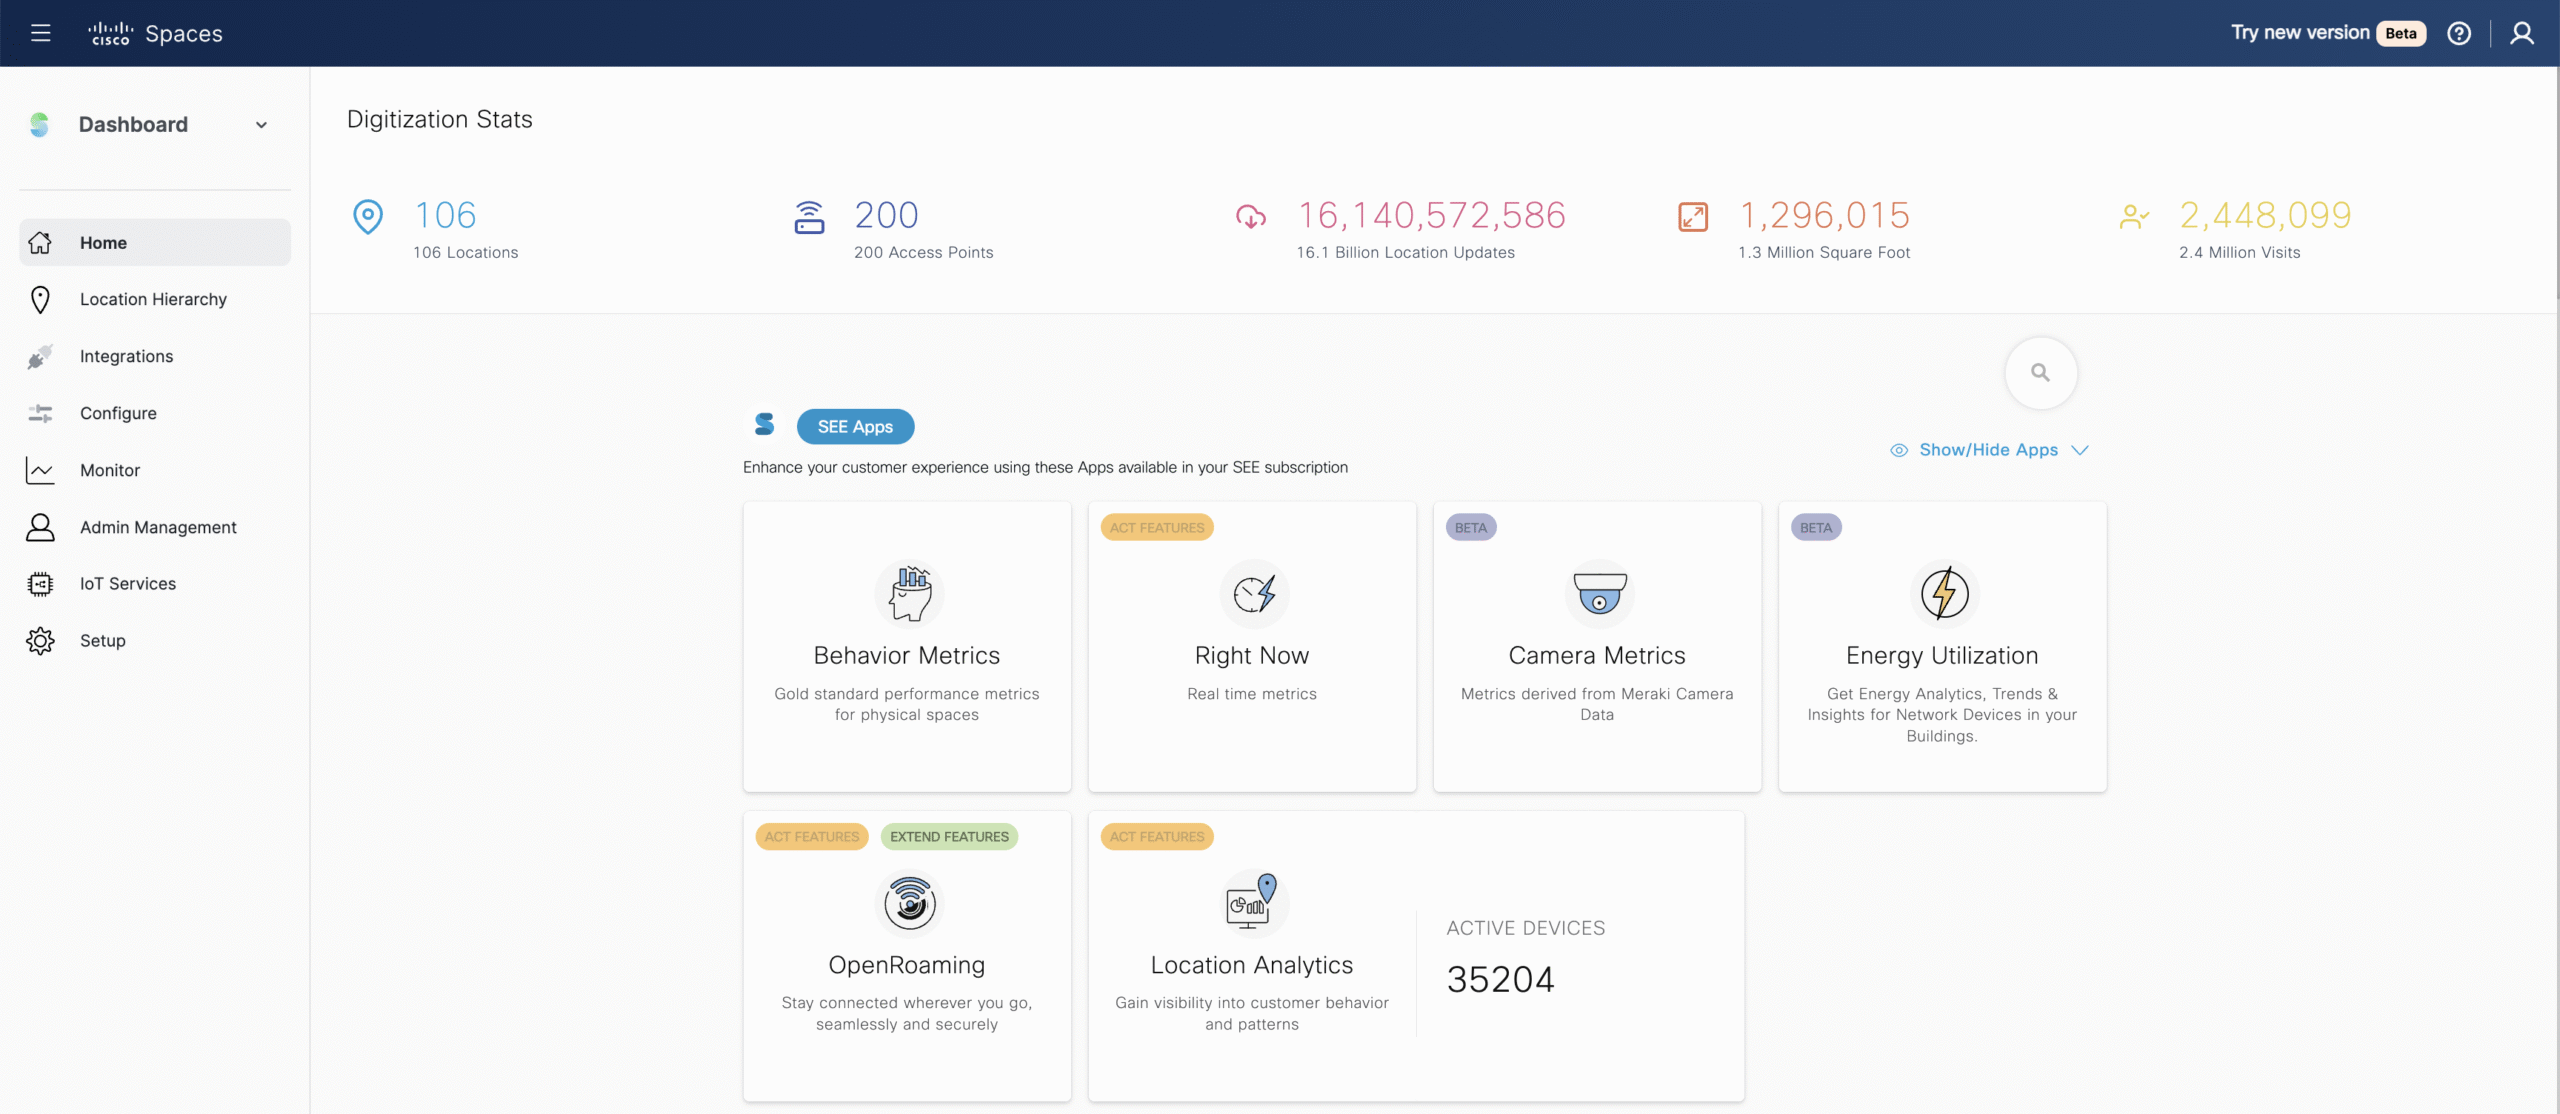
Task: Click the Locations pin stat icon
Action: 368,216
